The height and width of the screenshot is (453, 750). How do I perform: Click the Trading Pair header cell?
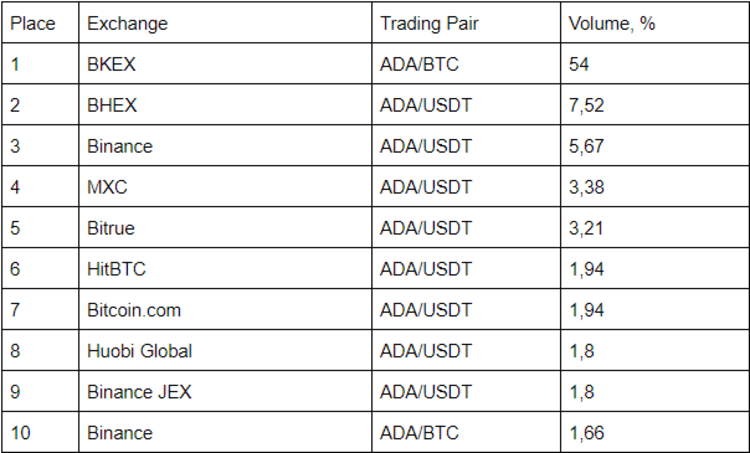click(x=429, y=23)
